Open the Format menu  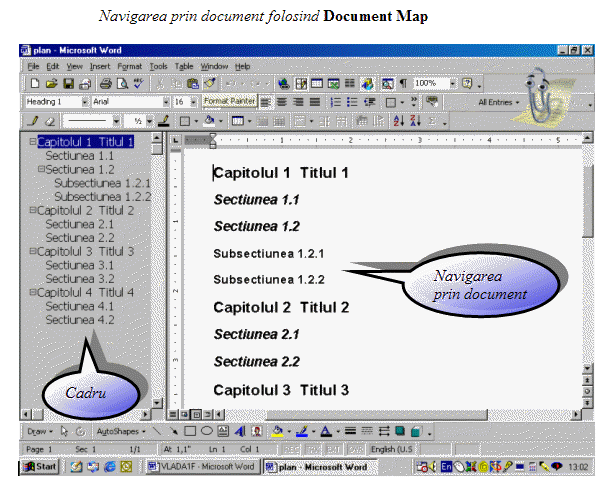point(130,67)
